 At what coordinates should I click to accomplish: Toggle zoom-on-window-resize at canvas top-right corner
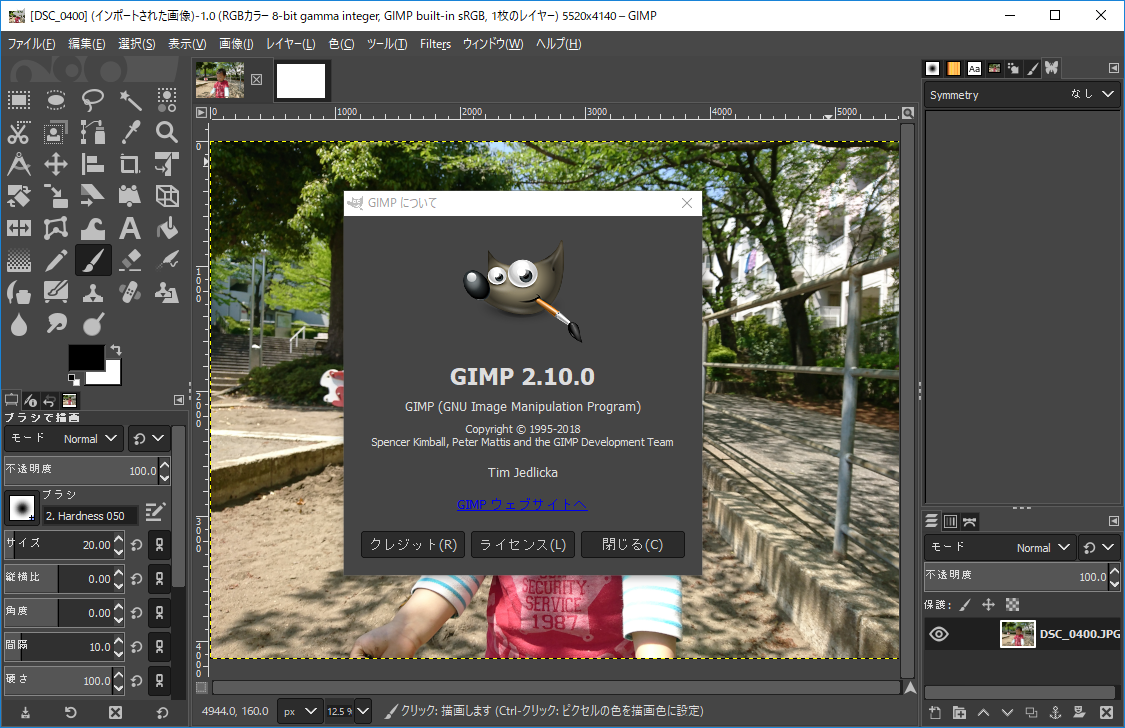point(908,113)
